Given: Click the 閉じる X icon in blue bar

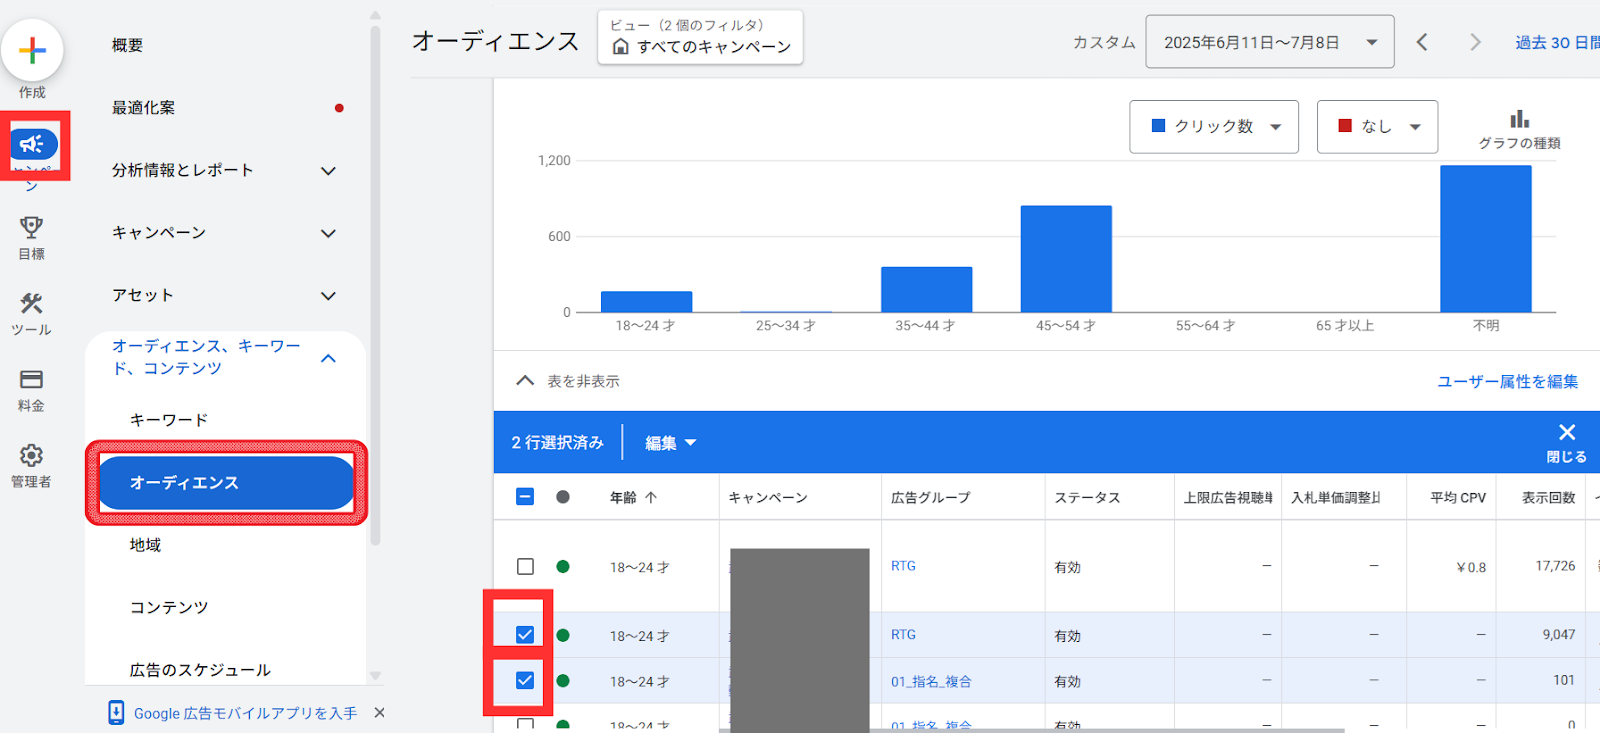Looking at the screenshot, I should 1567,432.
